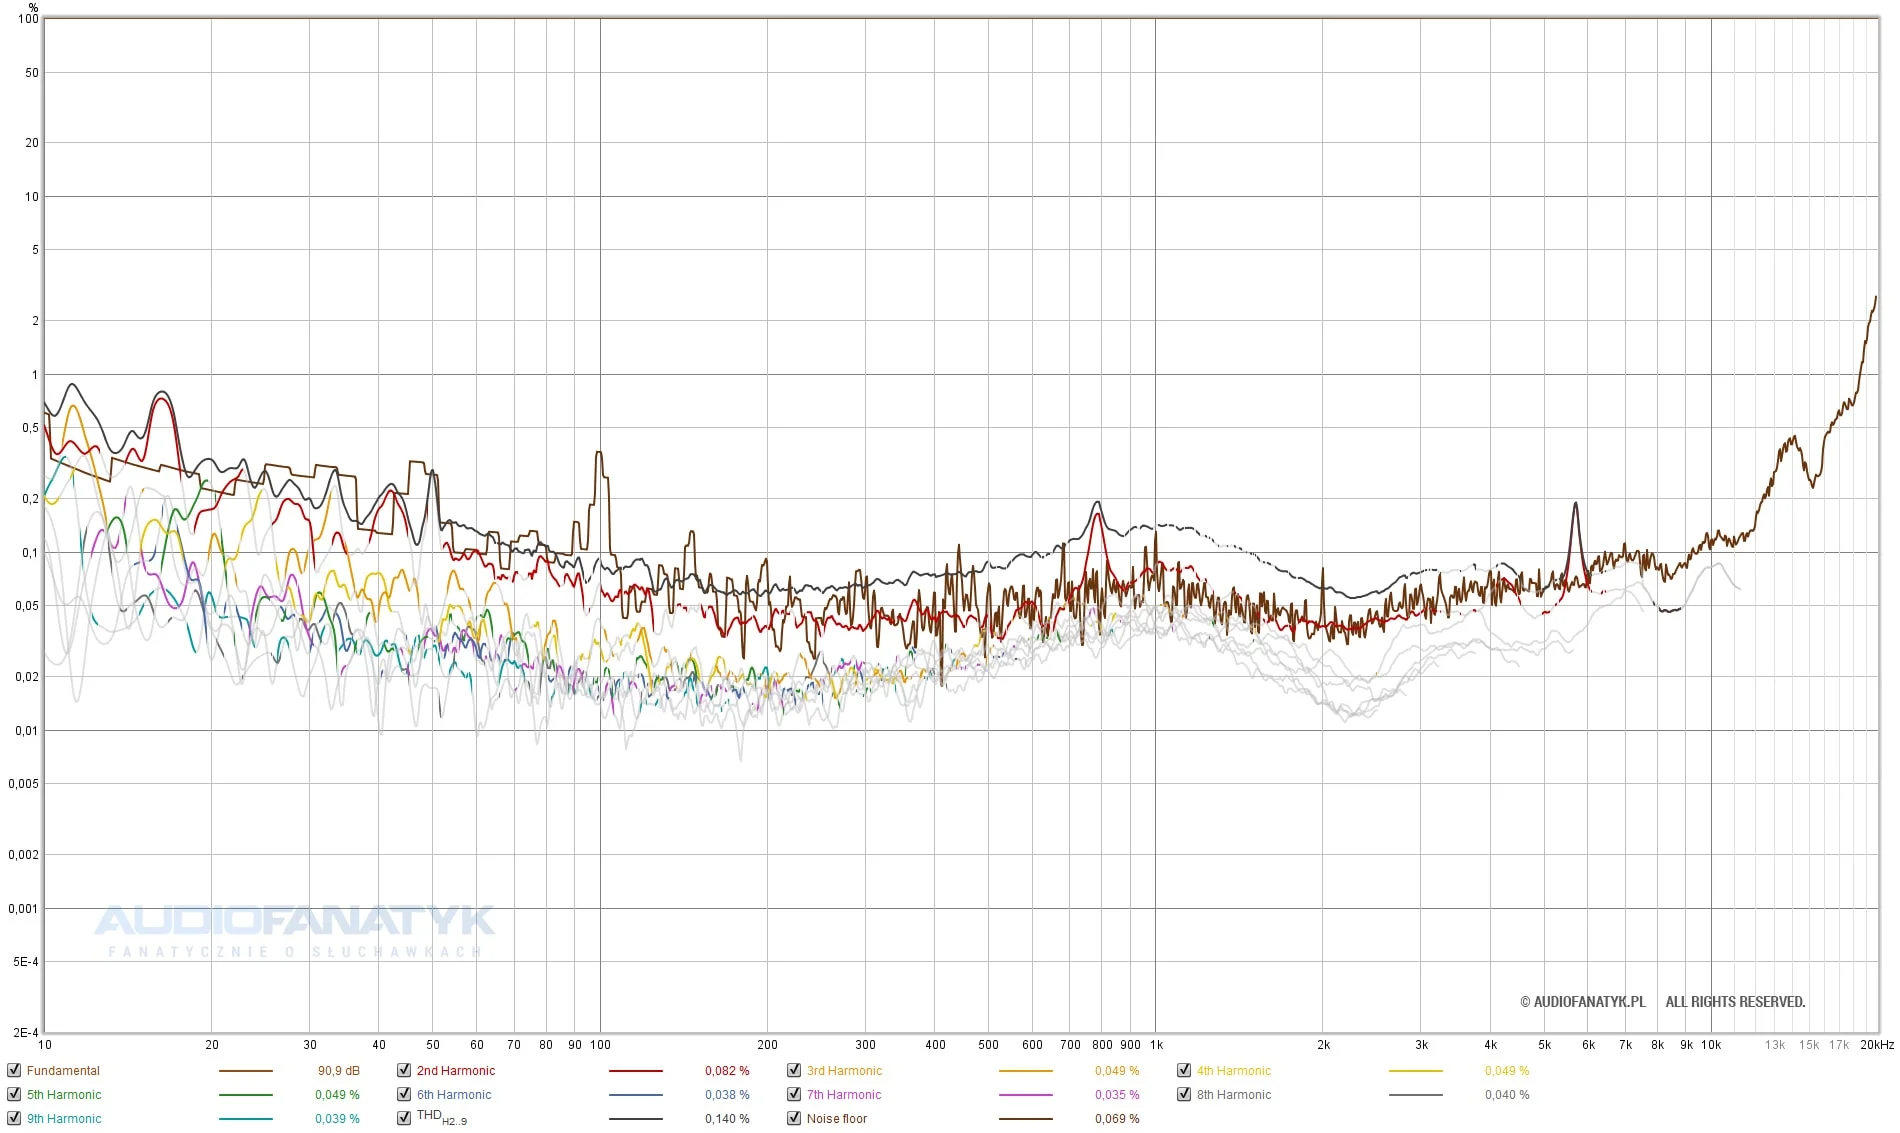Uncheck the 2nd Harmonic checkbox

(404, 1070)
